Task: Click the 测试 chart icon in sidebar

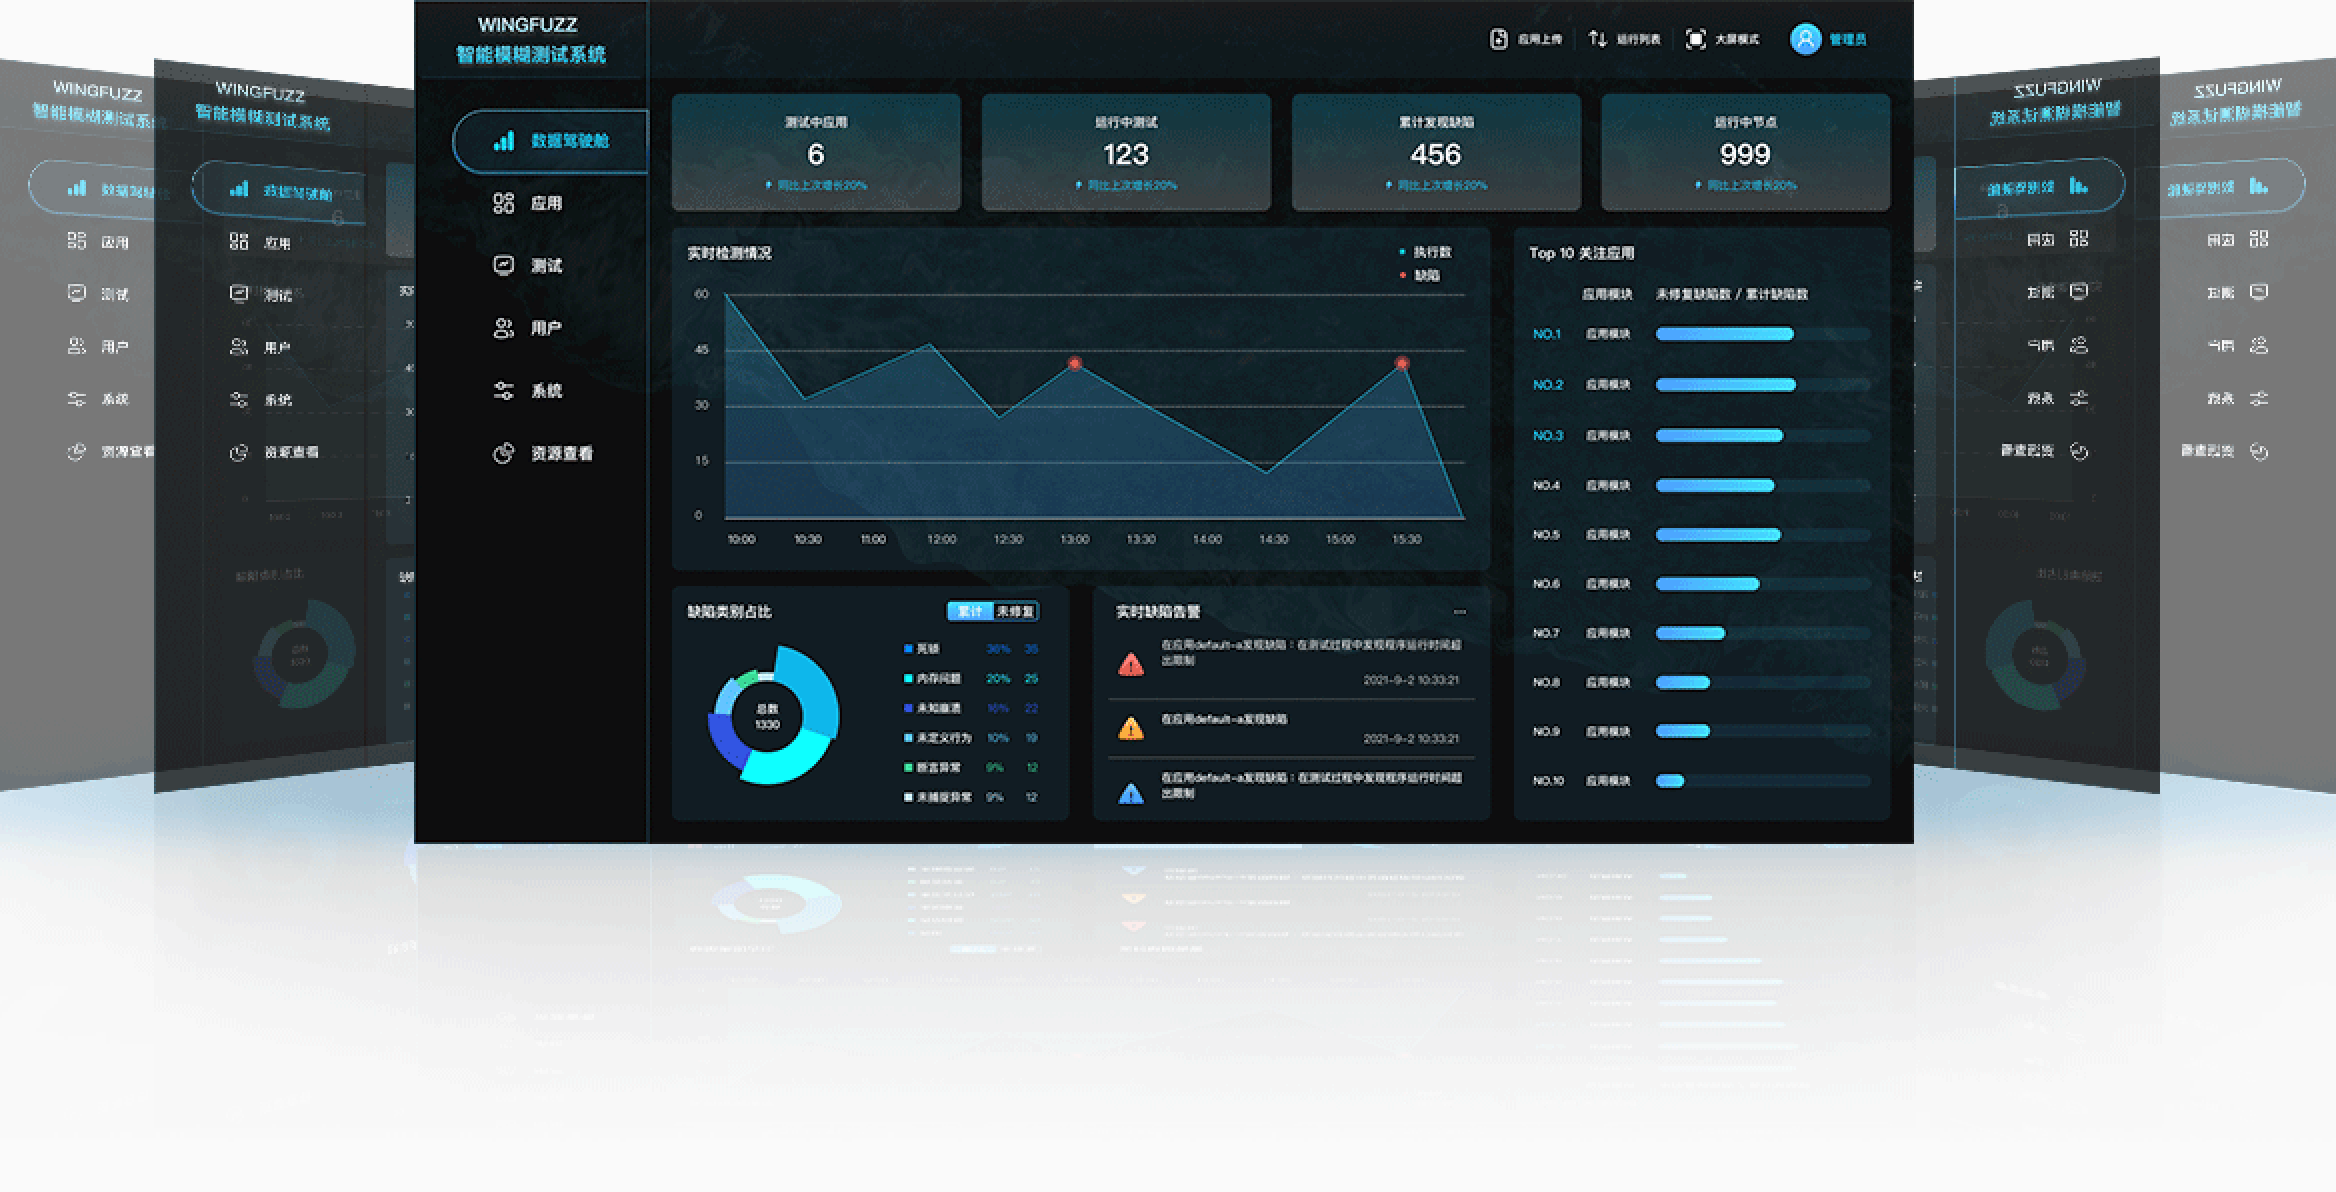Action: [504, 265]
